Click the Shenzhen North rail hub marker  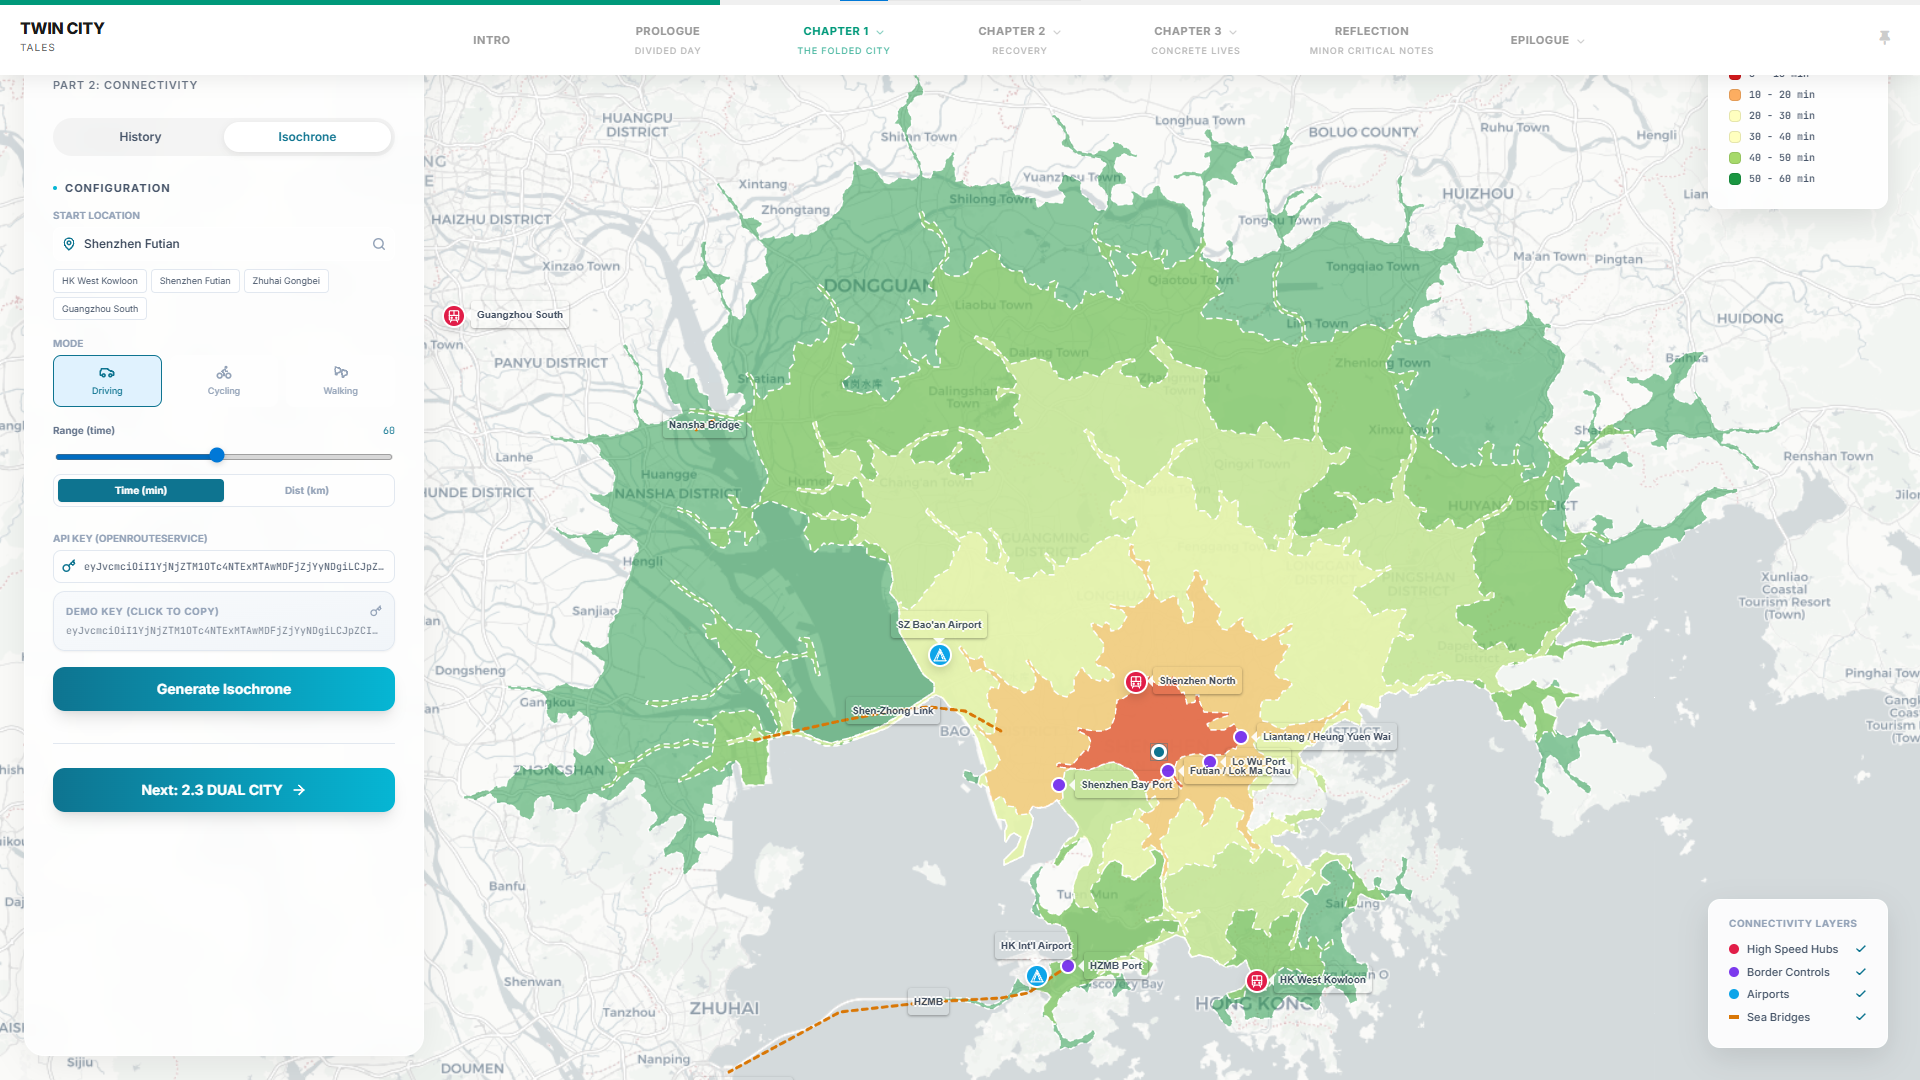tap(1136, 682)
